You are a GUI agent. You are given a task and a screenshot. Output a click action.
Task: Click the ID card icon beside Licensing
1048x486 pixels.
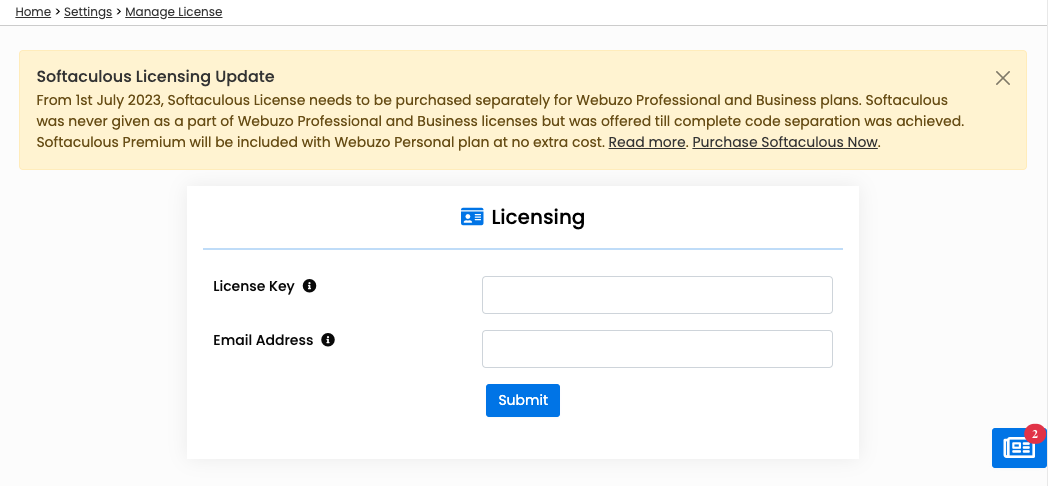472,217
